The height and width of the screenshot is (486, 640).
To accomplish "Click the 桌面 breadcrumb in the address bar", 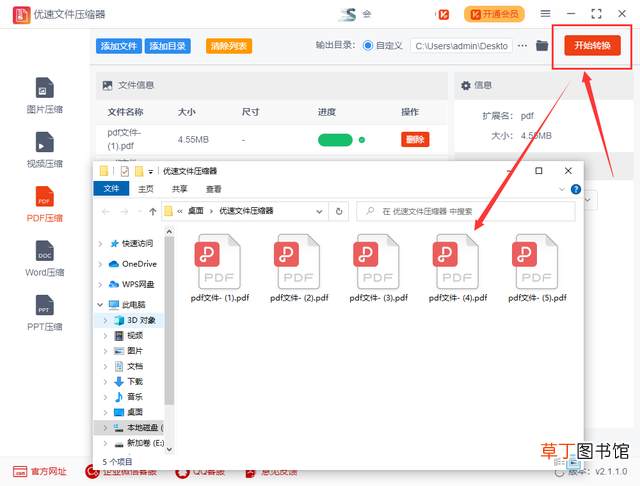I will click(196, 211).
